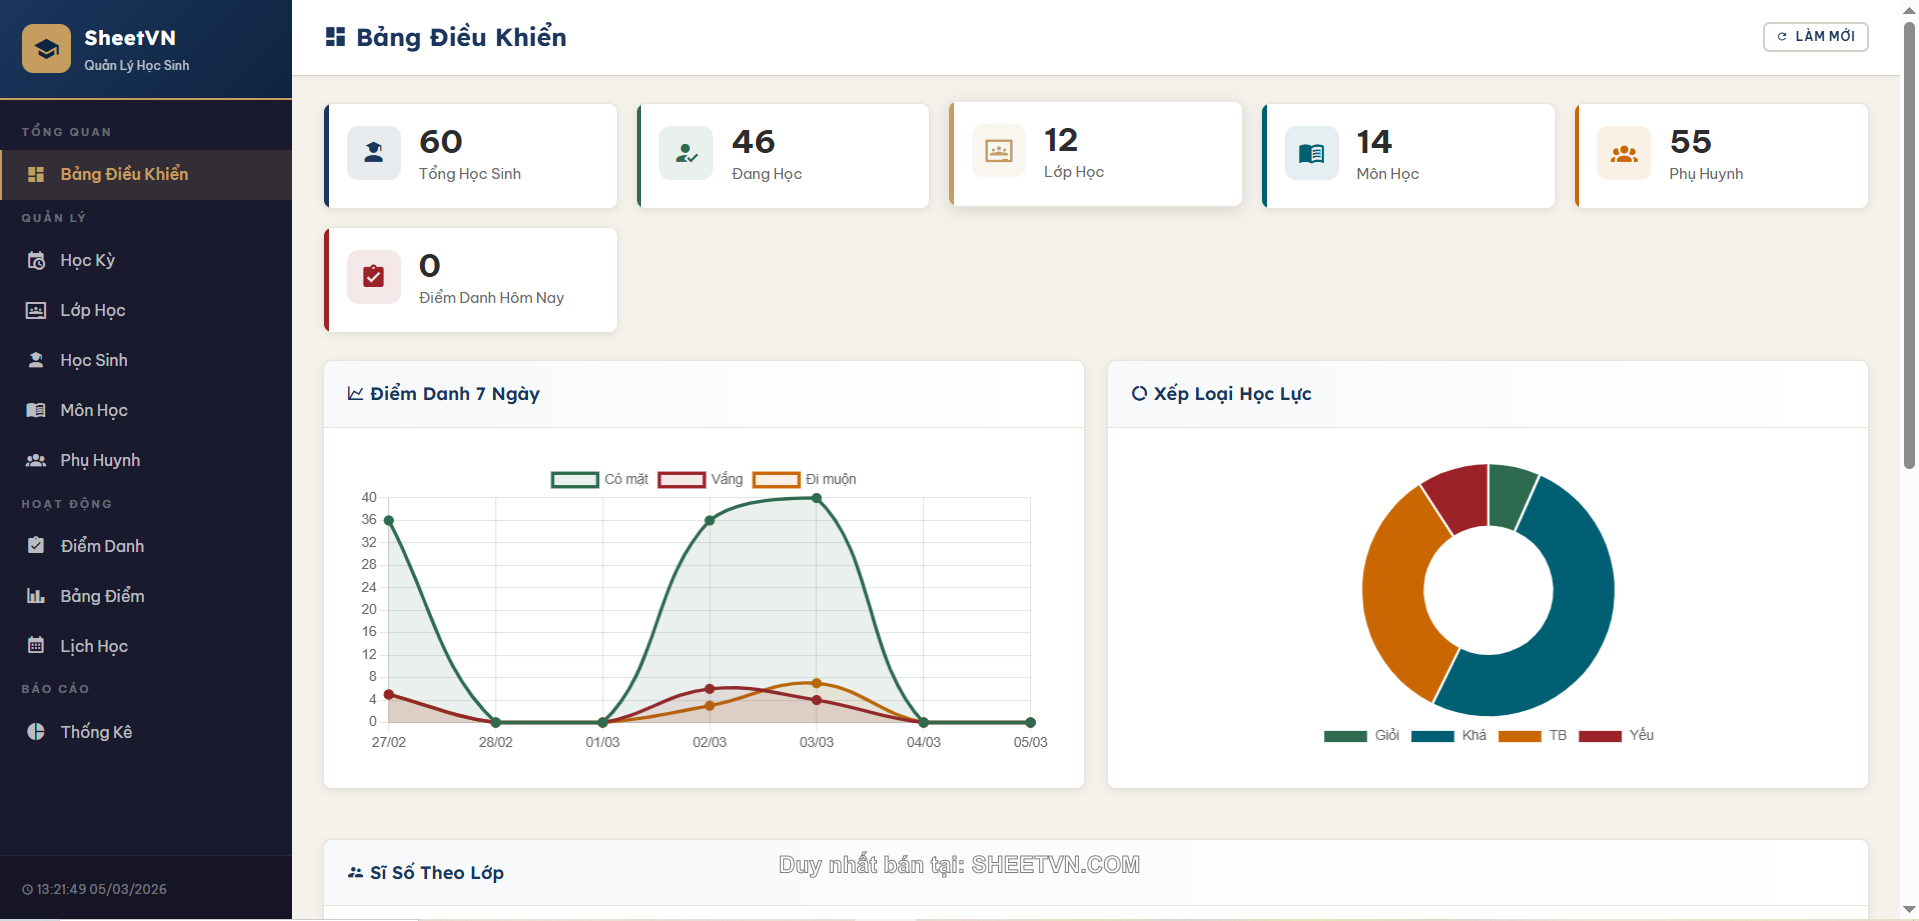Click the Lớp Học card icon
The height and width of the screenshot is (921, 1919).
[998, 151]
